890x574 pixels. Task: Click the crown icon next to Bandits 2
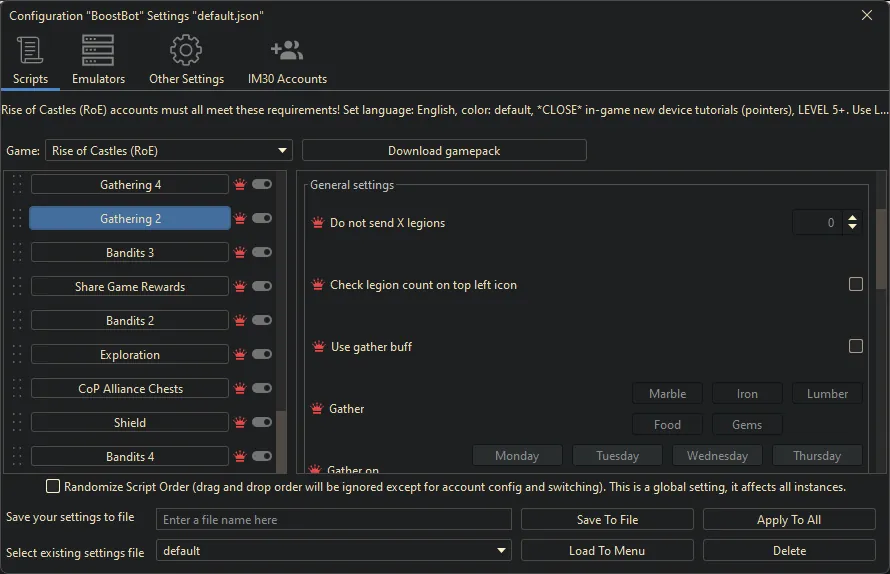(x=240, y=321)
